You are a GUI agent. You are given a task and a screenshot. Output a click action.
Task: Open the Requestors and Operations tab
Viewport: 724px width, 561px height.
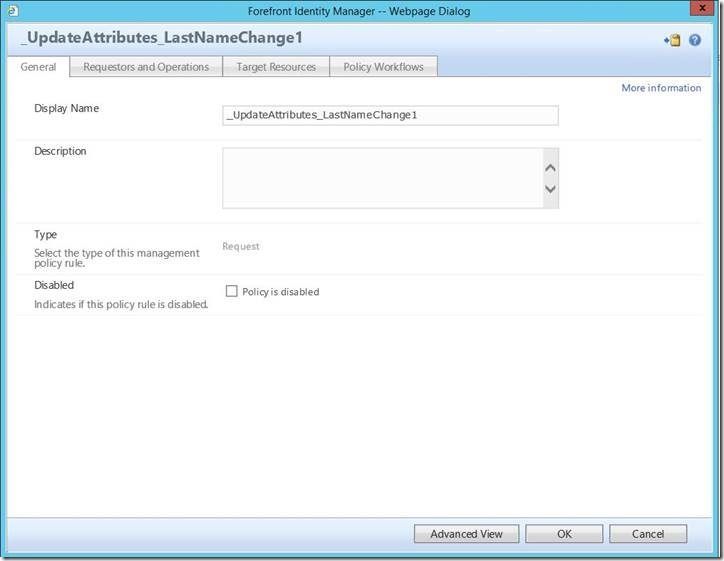tap(146, 67)
